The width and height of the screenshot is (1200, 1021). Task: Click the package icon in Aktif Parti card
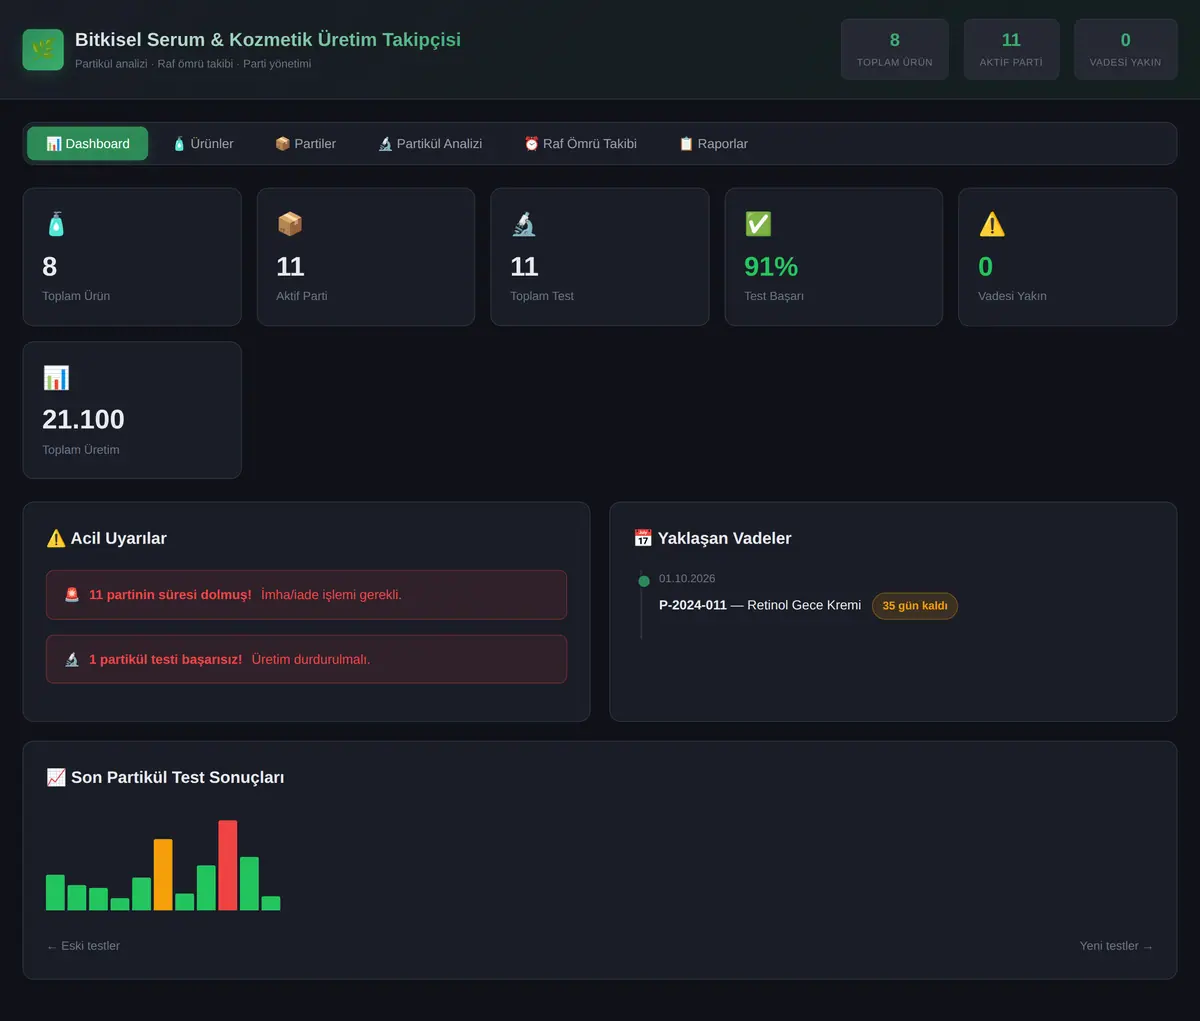290,224
